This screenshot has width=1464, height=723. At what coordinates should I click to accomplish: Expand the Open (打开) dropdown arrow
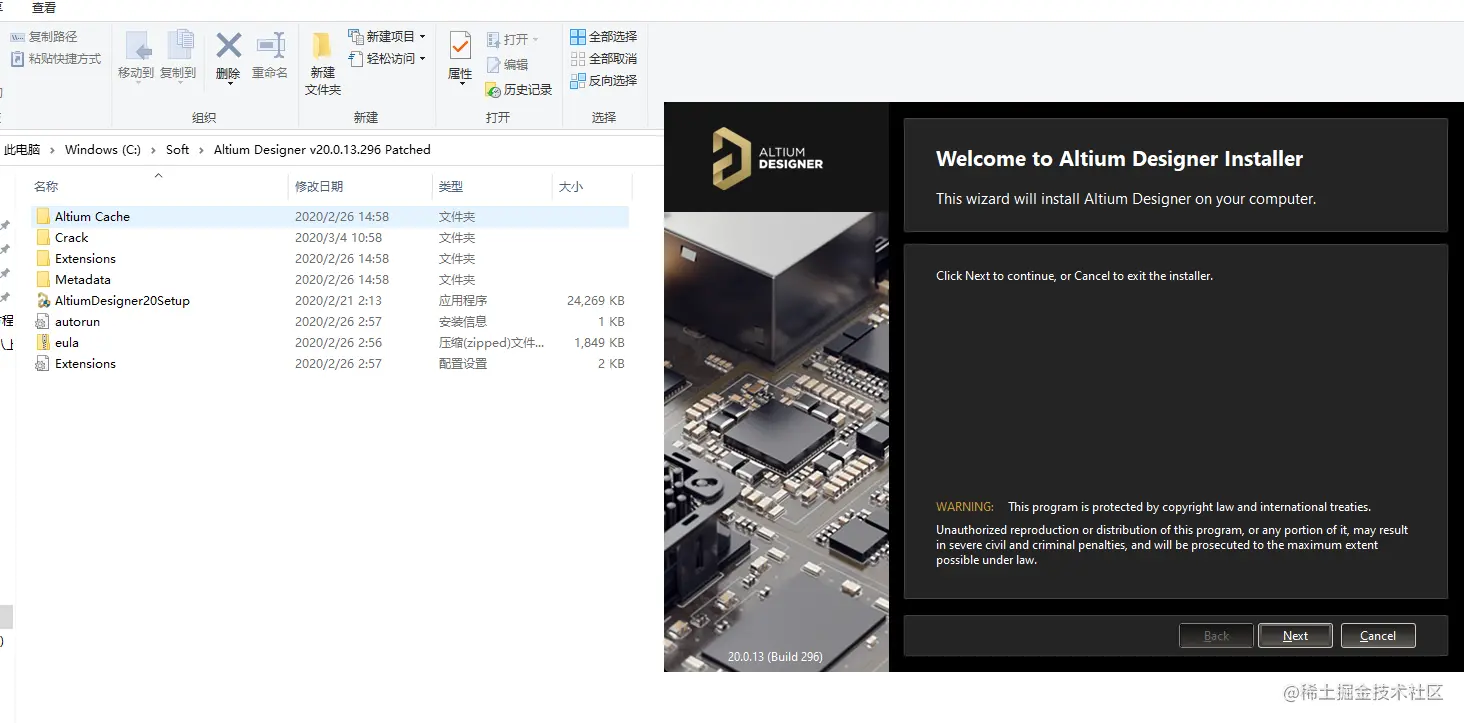click(536, 40)
